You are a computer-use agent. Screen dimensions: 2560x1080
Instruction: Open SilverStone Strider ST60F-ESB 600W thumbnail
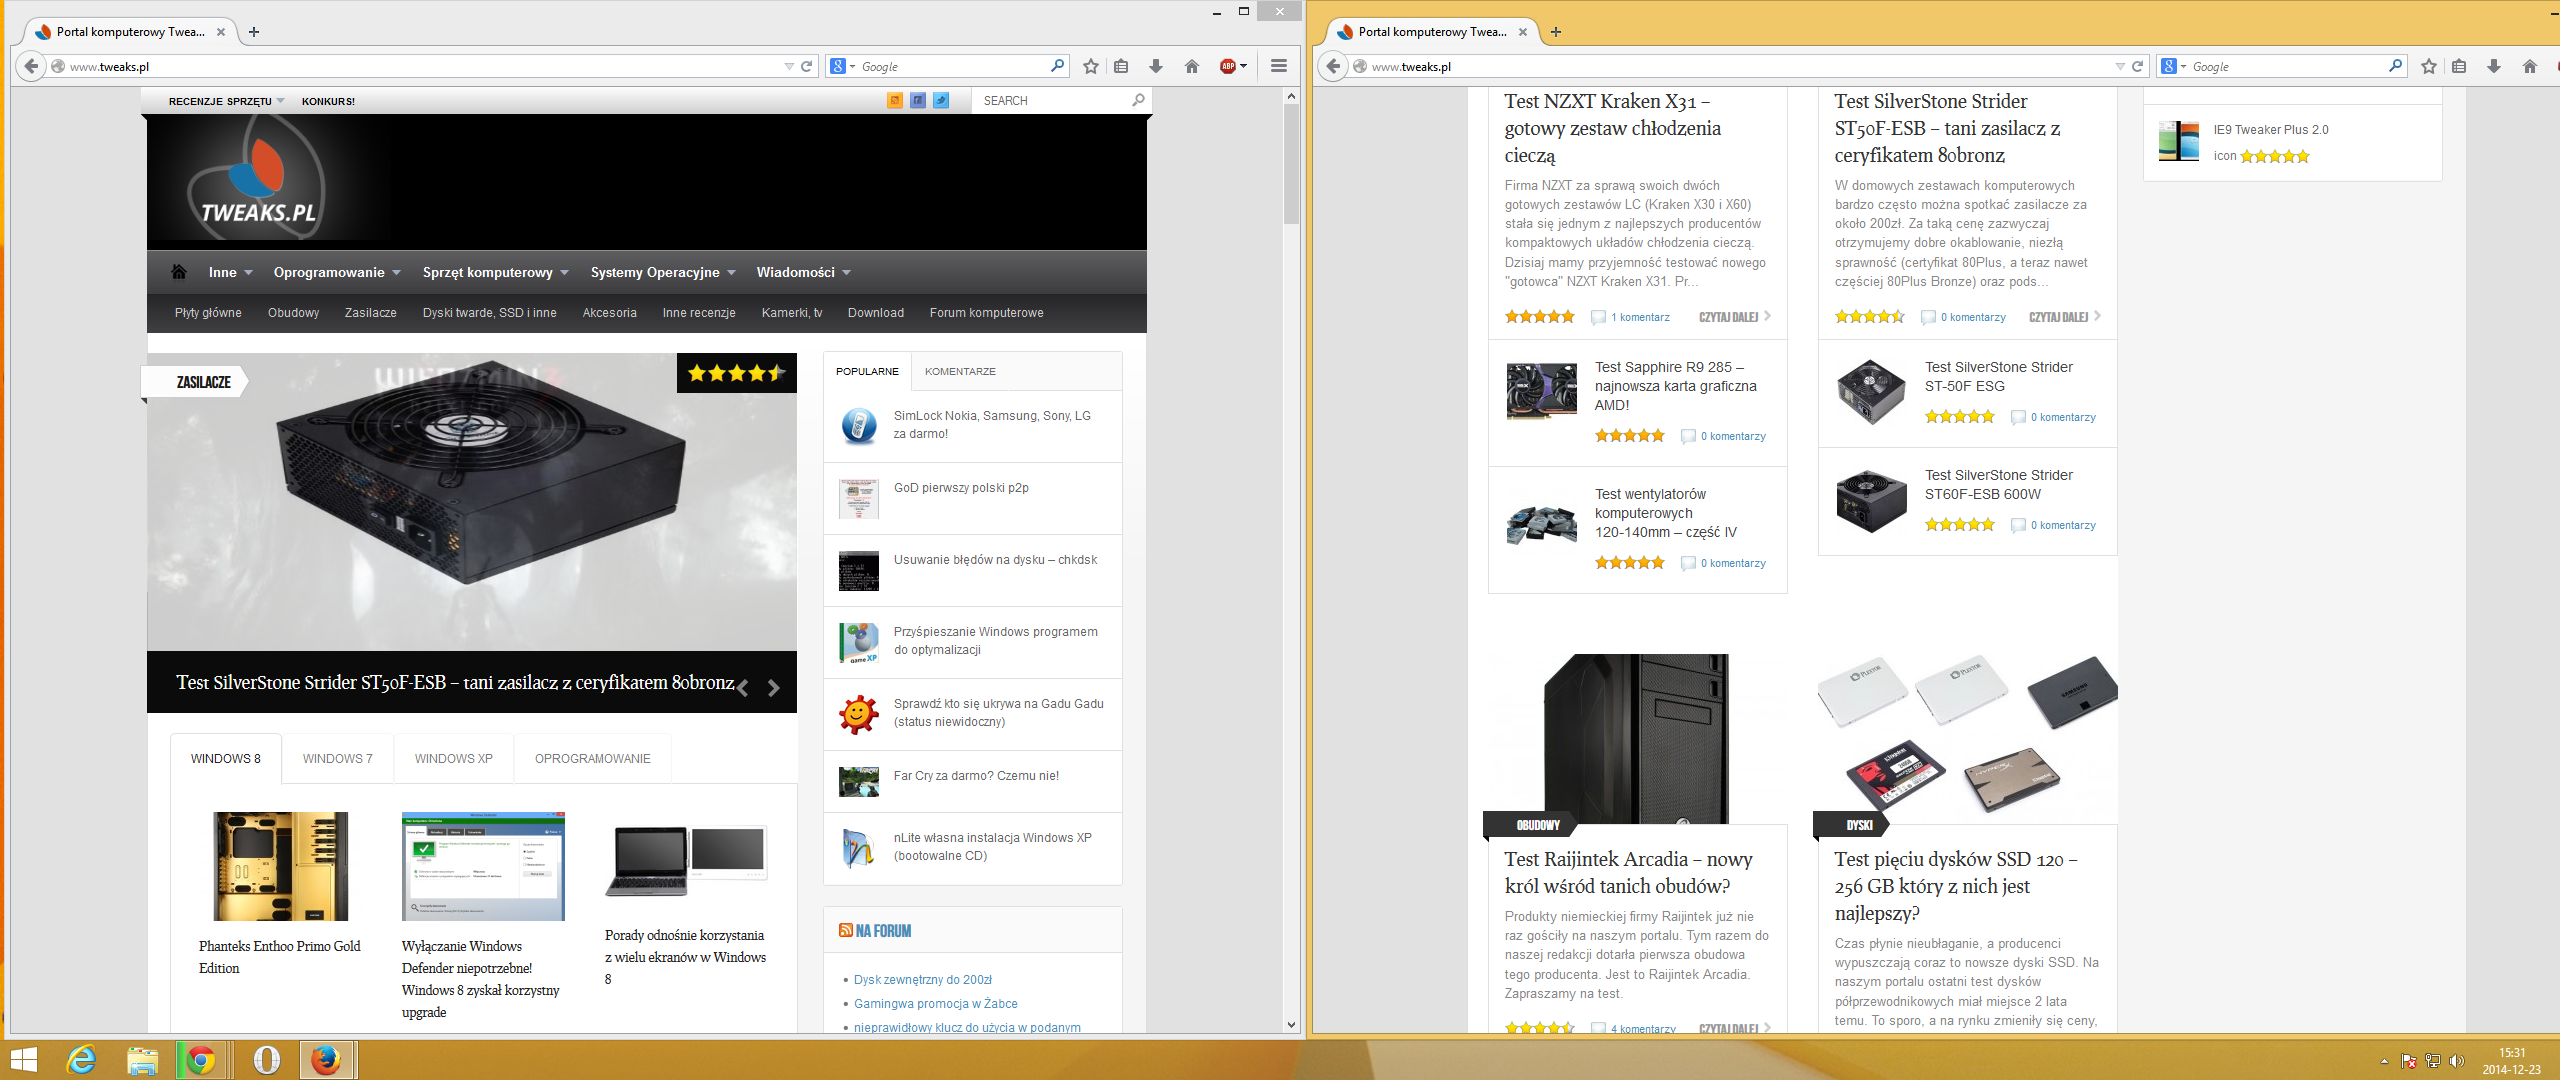[1871, 500]
